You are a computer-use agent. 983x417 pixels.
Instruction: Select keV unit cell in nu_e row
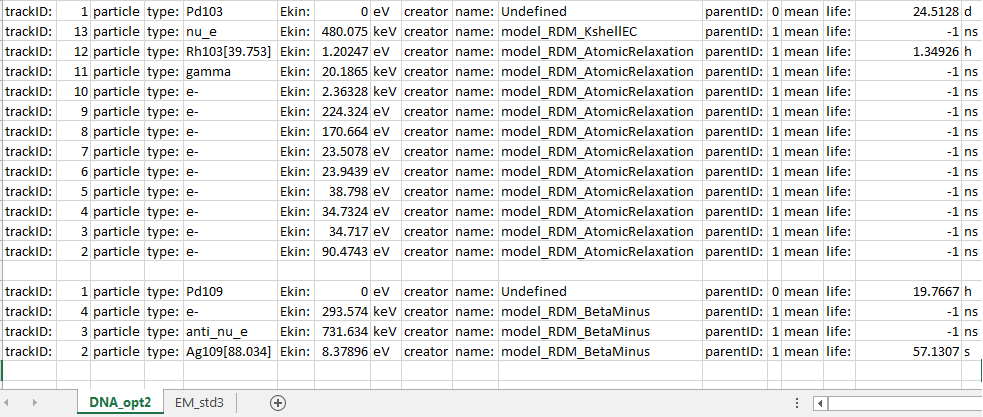tap(386, 31)
